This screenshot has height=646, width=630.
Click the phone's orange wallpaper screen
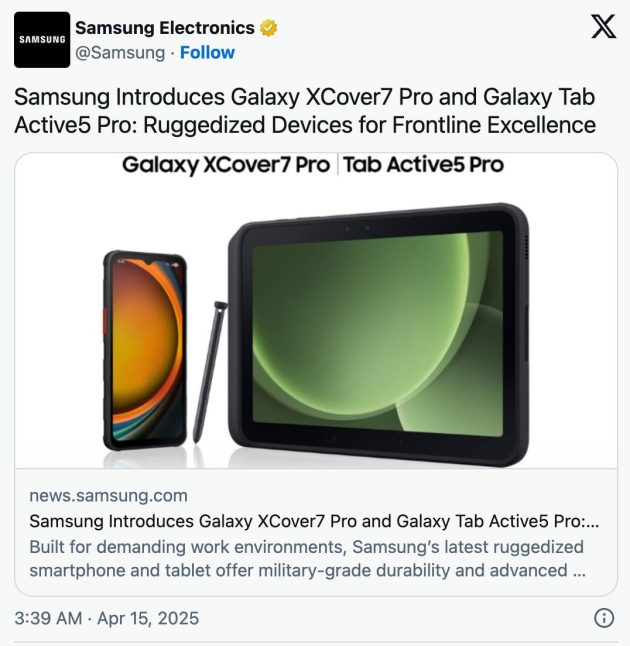[x=148, y=350]
